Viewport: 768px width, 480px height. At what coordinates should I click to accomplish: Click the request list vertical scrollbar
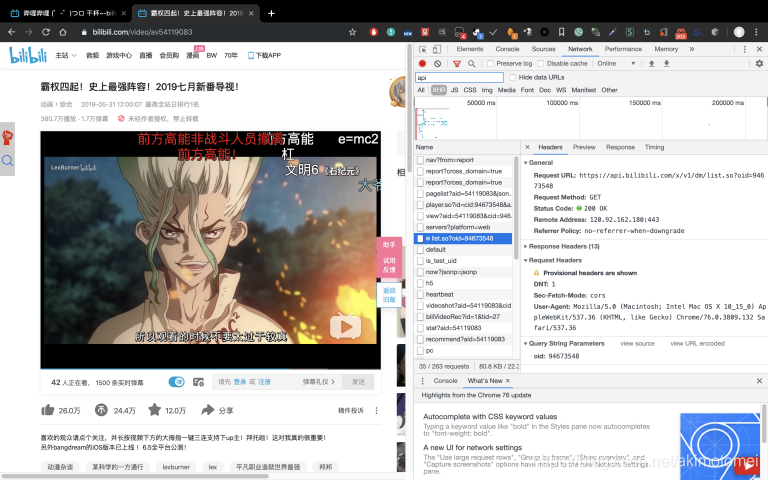[516, 208]
